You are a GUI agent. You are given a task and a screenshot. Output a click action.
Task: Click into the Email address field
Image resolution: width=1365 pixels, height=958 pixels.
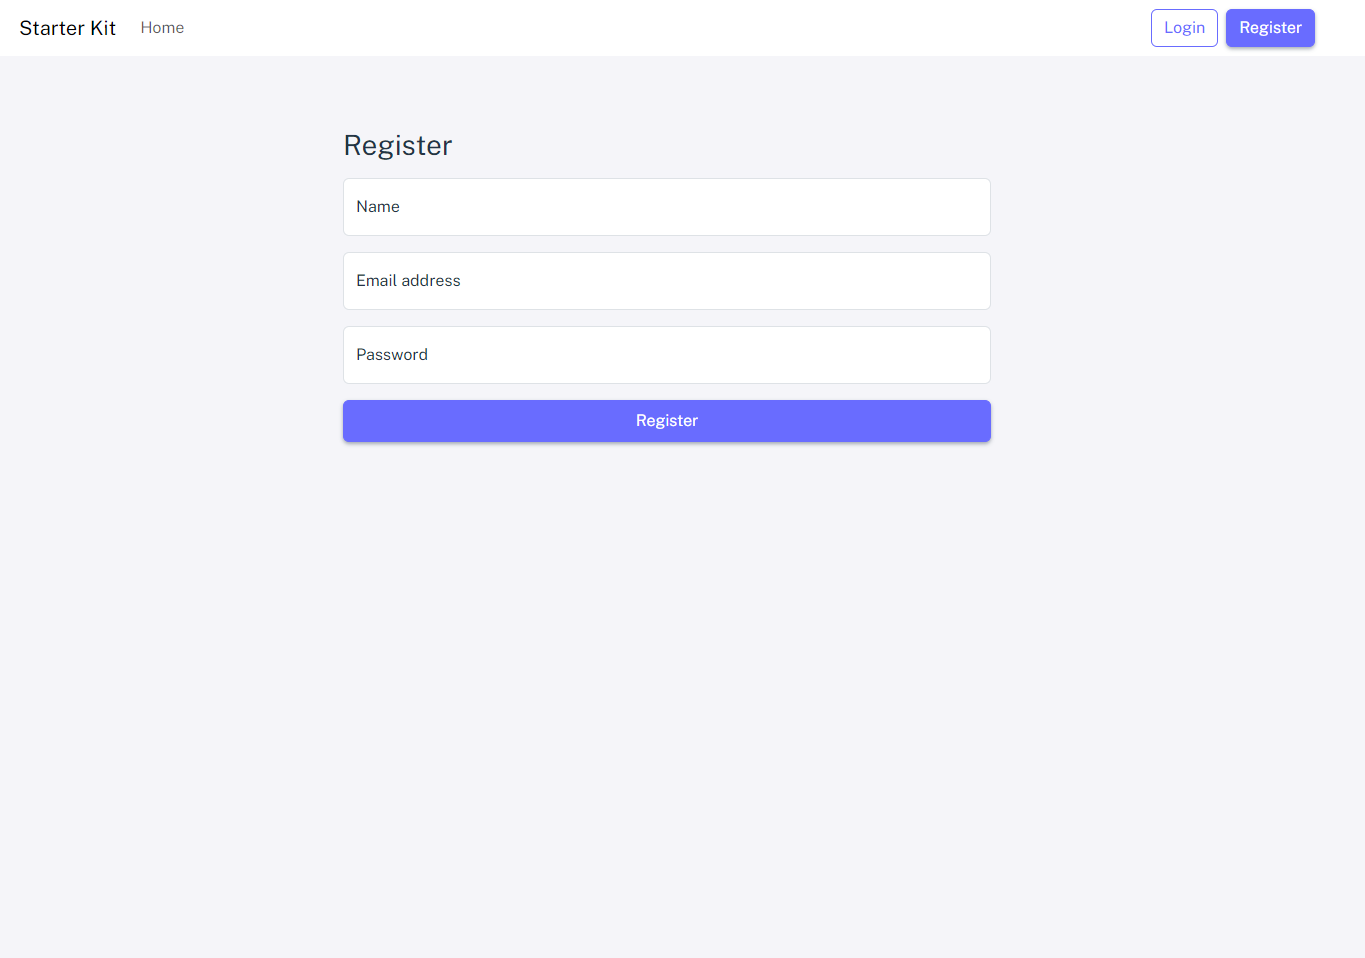coord(667,281)
